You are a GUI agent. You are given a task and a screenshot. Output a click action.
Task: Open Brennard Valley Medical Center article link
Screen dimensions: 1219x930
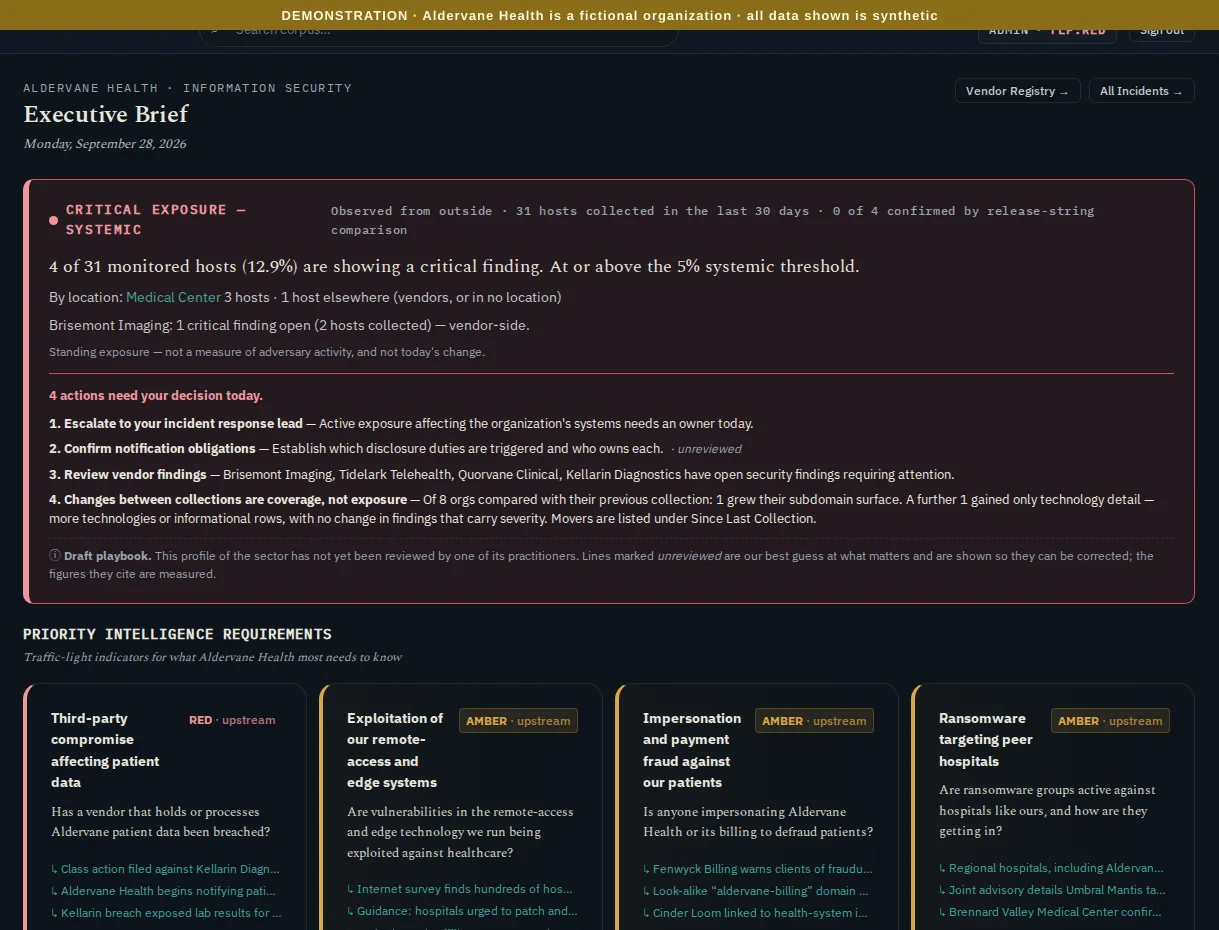[1051, 912]
